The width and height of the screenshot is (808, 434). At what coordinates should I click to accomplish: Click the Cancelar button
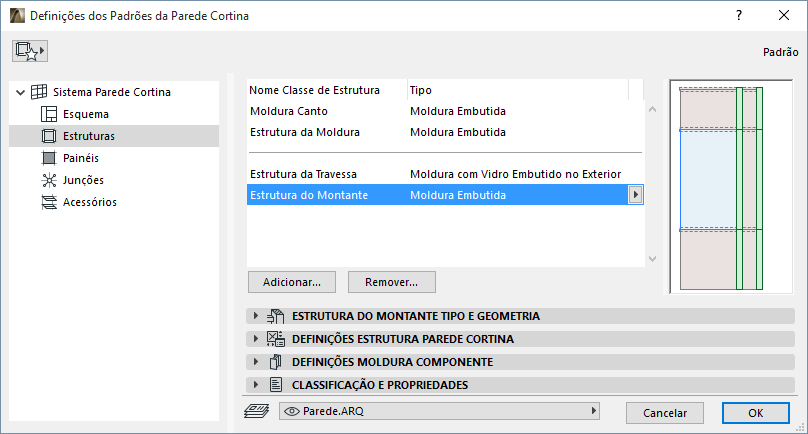click(x=665, y=413)
